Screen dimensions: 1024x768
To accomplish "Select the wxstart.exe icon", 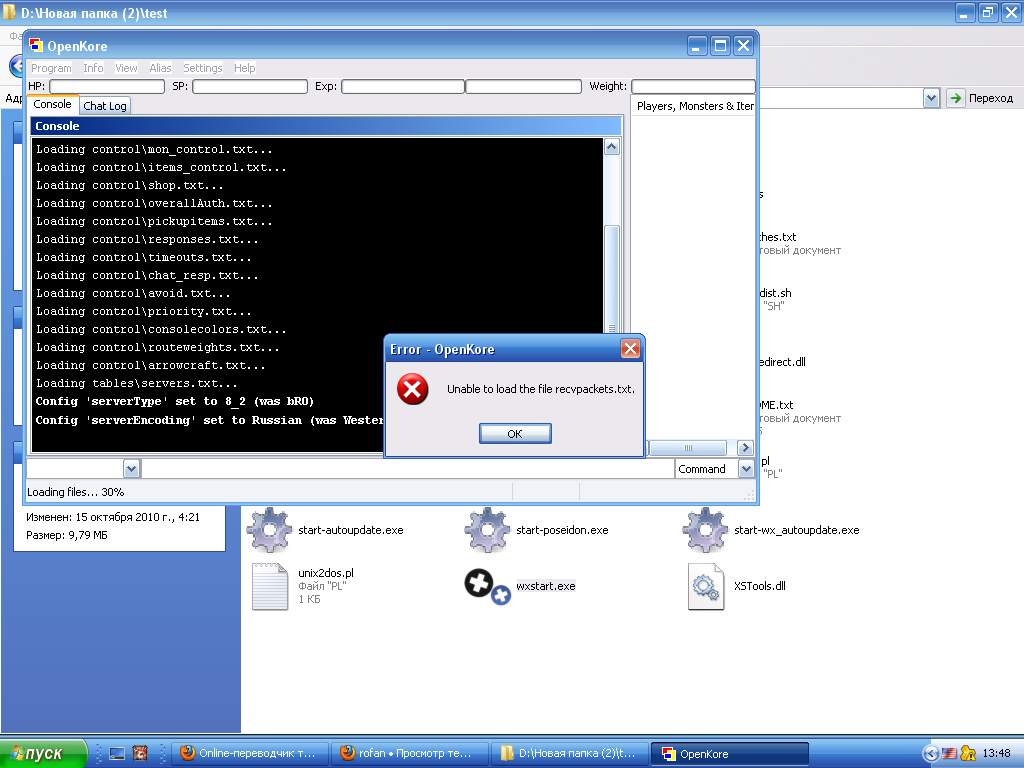I will click(487, 586).
